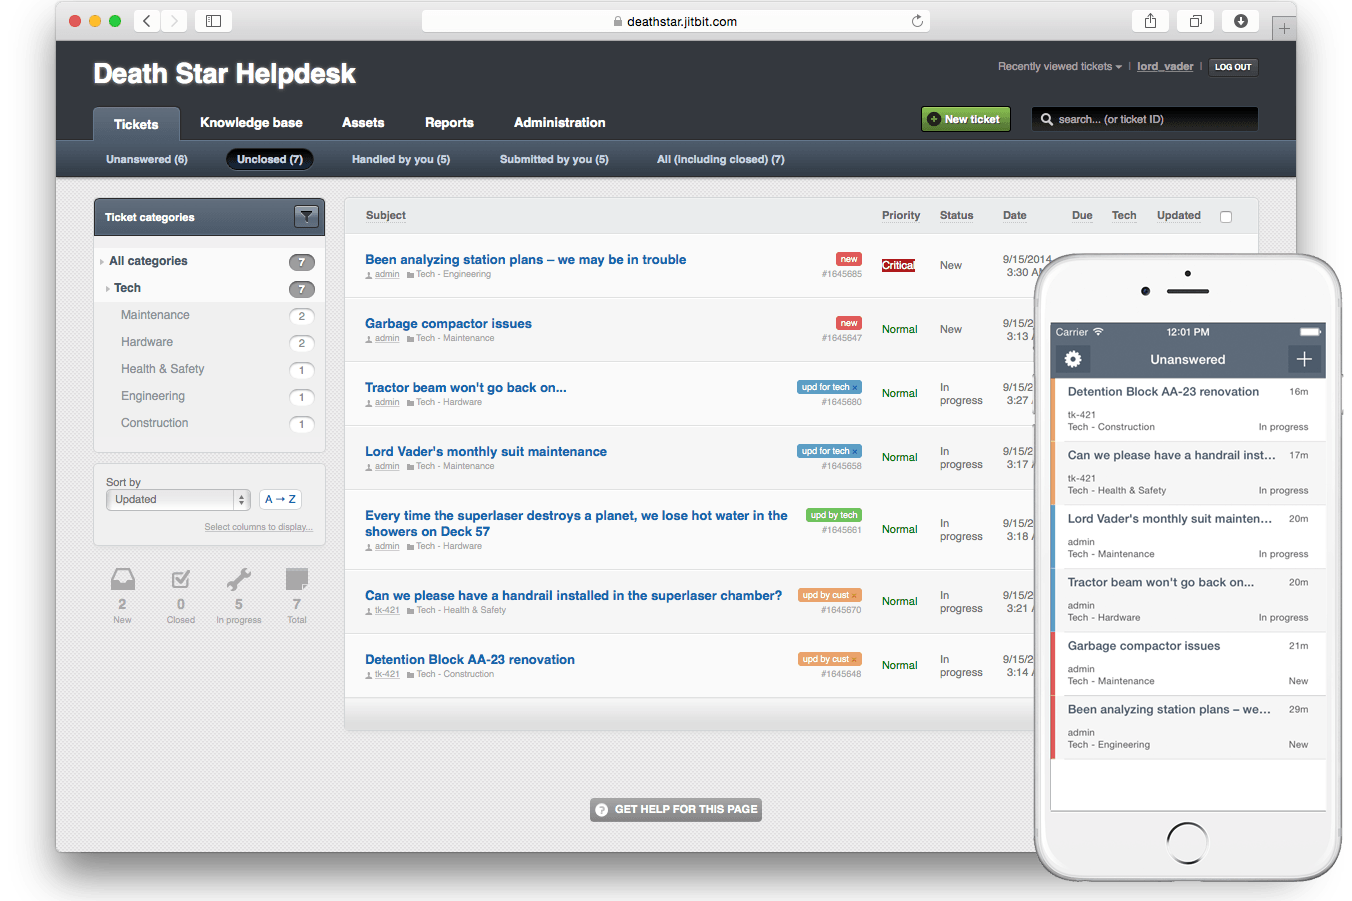
Task: Click the New tickets inbox icon
Action: click(122, 578)
